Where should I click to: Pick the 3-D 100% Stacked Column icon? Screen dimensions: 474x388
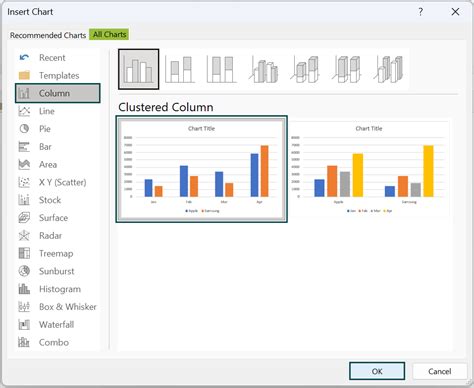point(347,69)
